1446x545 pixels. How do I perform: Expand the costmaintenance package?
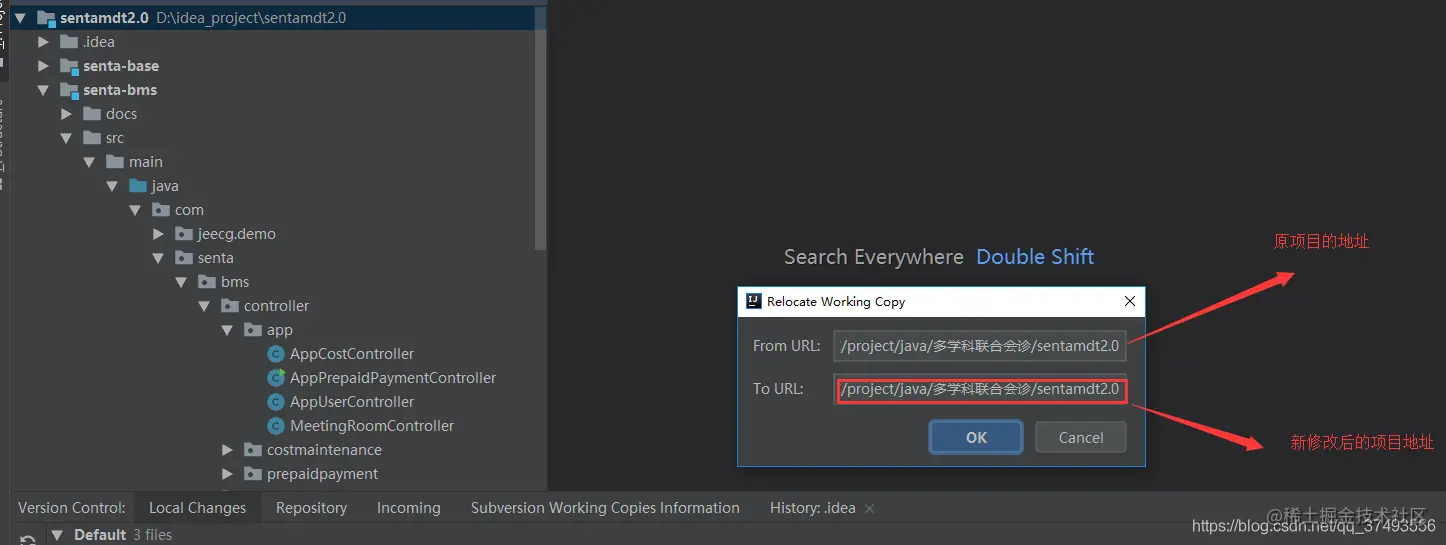point(227,450)
